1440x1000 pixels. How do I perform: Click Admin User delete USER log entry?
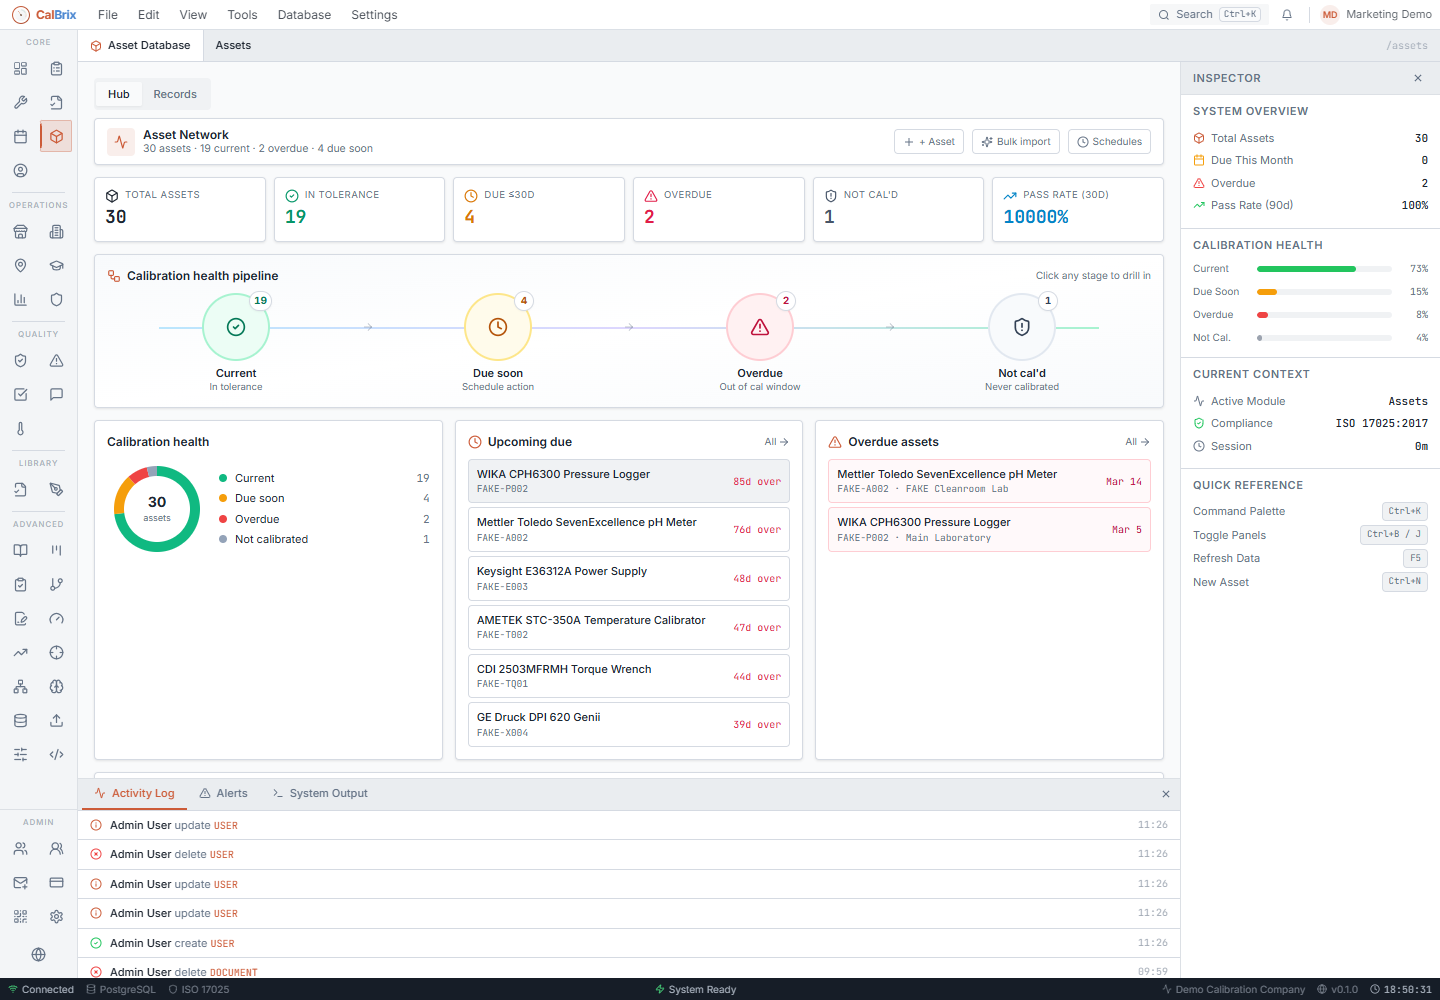click(629, 854)
